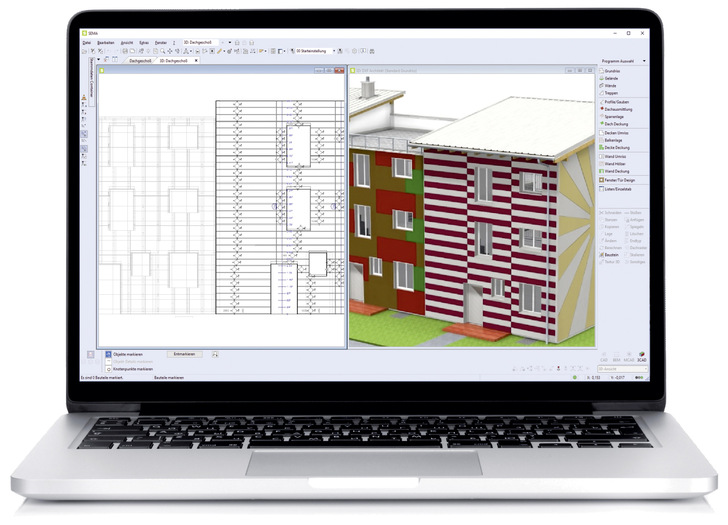Open the 3D-Ansicht dropdown at bottom right
This screenshot has height=525, width=728.
(x=622, y=369)
